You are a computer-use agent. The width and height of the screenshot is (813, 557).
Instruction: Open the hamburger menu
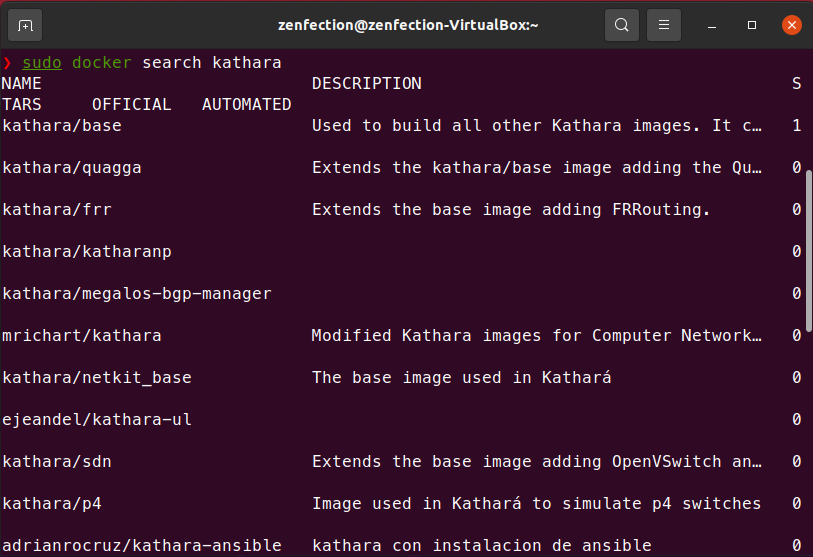pos(664,25)
